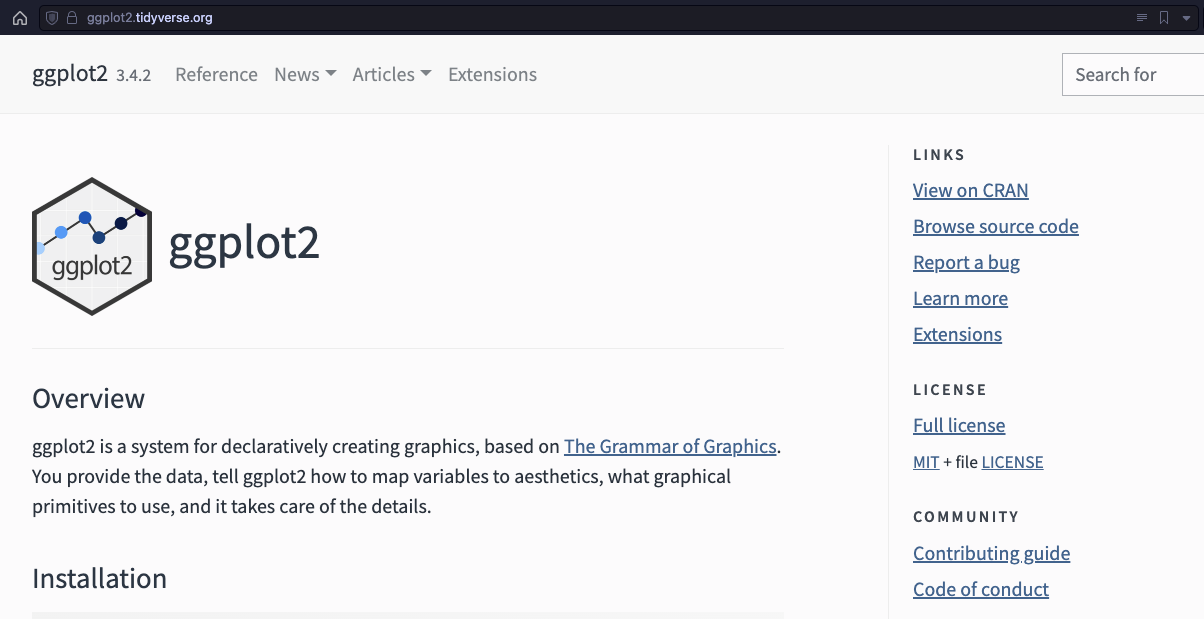
Task: Open the News dropdown menu
Action: [x=305, y=75]
